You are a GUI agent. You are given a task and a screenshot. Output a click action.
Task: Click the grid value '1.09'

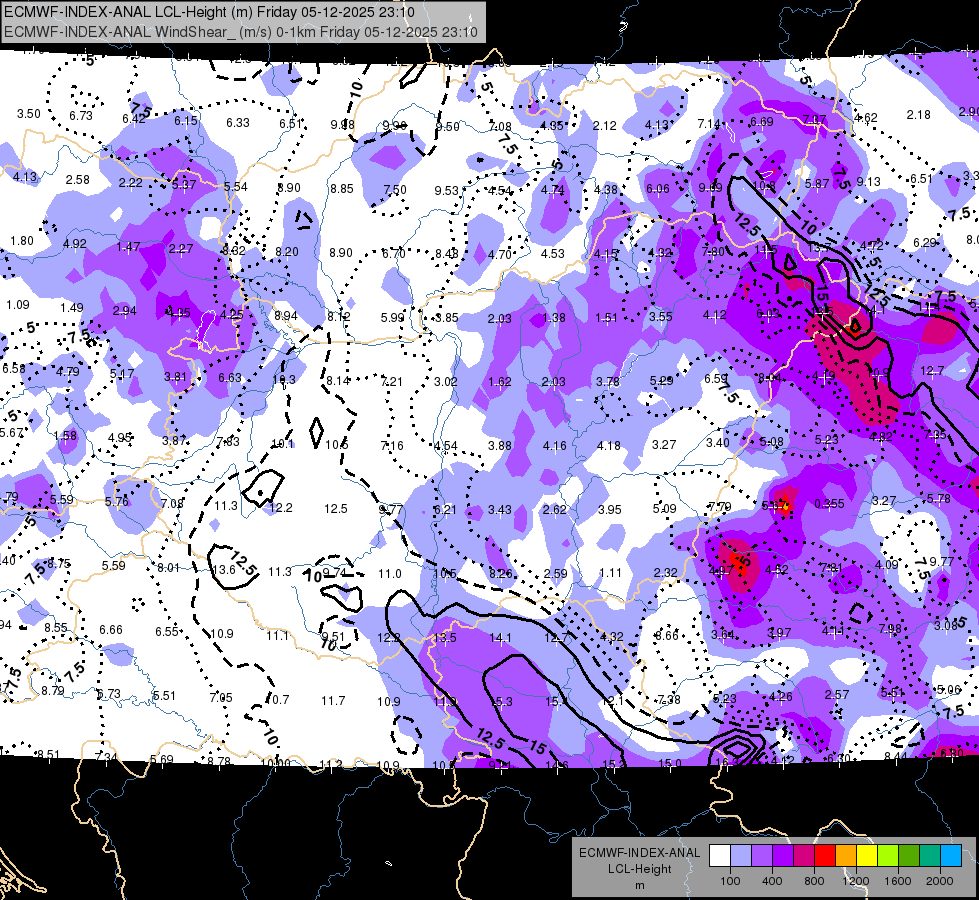pyautogui.click(x=18, y=305)
